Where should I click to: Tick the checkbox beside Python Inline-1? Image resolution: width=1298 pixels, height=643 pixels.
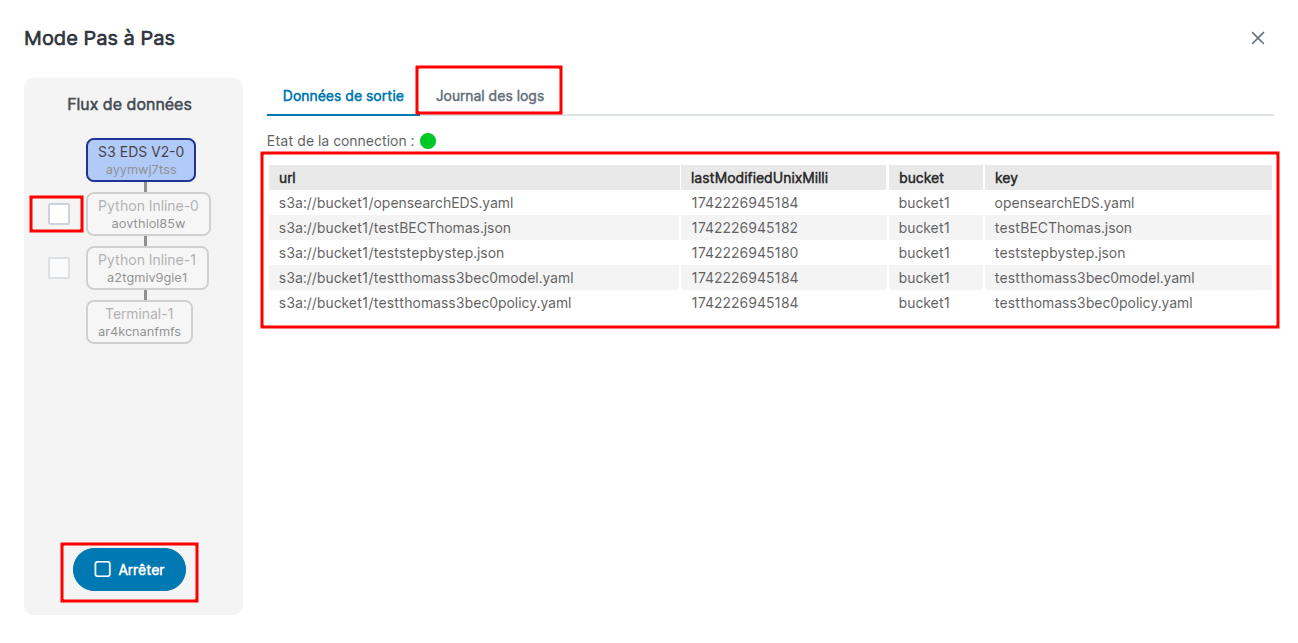pos(59,268)
